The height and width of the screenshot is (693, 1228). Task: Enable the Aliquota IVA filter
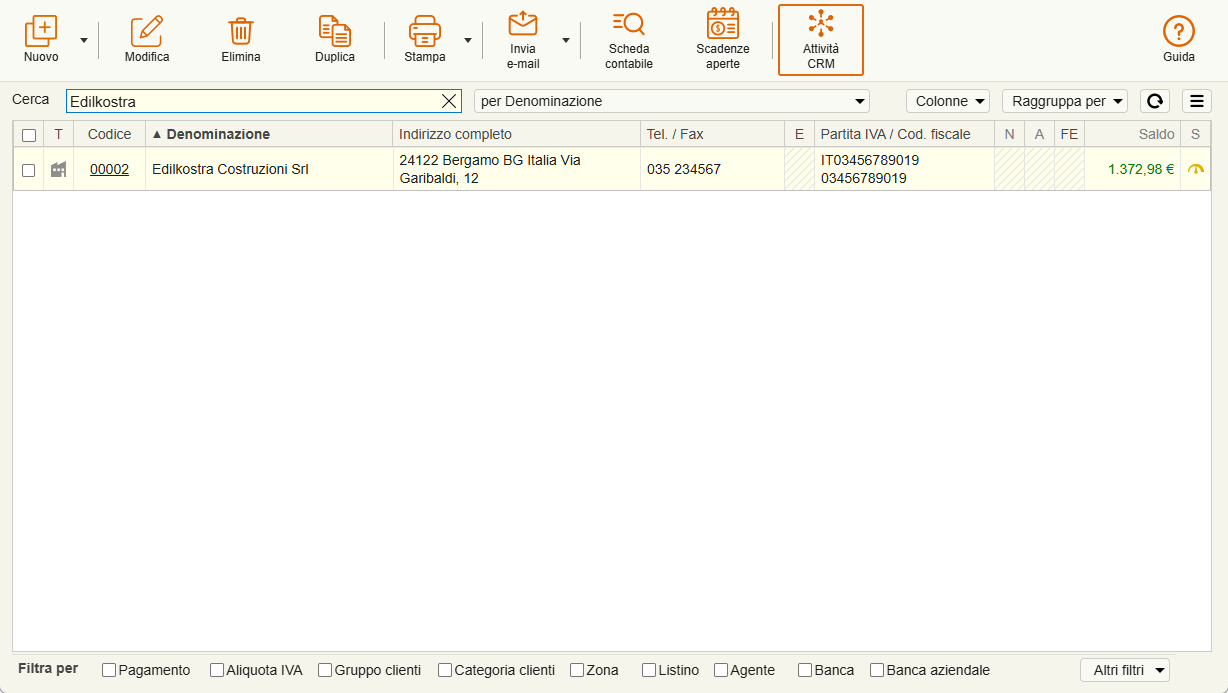coord(217,670)
